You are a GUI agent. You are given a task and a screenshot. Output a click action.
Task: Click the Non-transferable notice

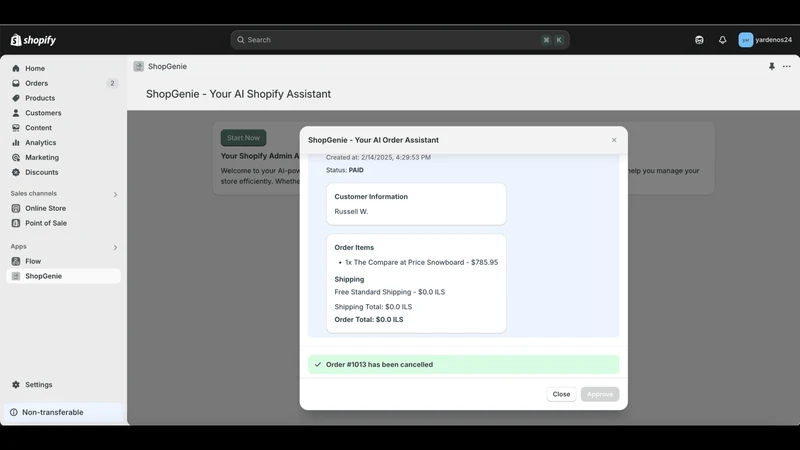pyautogui.click(x=63, y=412)
